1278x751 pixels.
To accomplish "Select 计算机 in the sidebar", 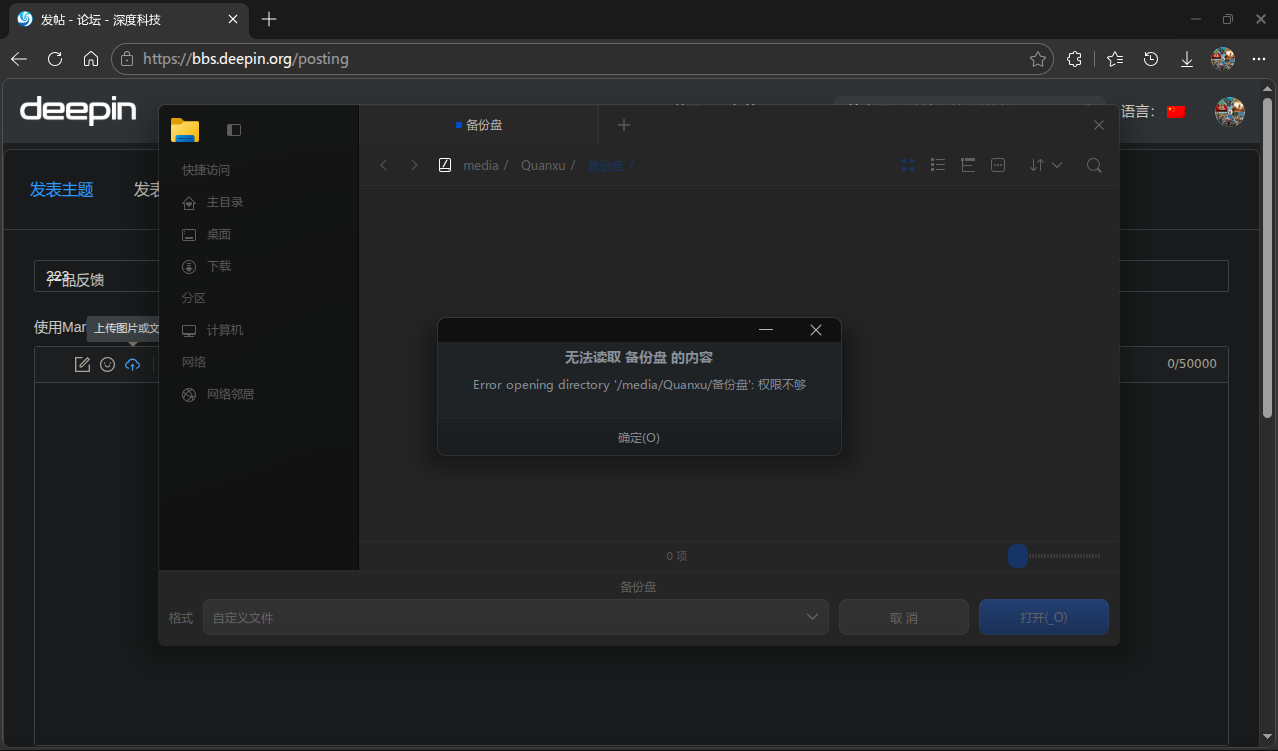I will click(224, 330).
